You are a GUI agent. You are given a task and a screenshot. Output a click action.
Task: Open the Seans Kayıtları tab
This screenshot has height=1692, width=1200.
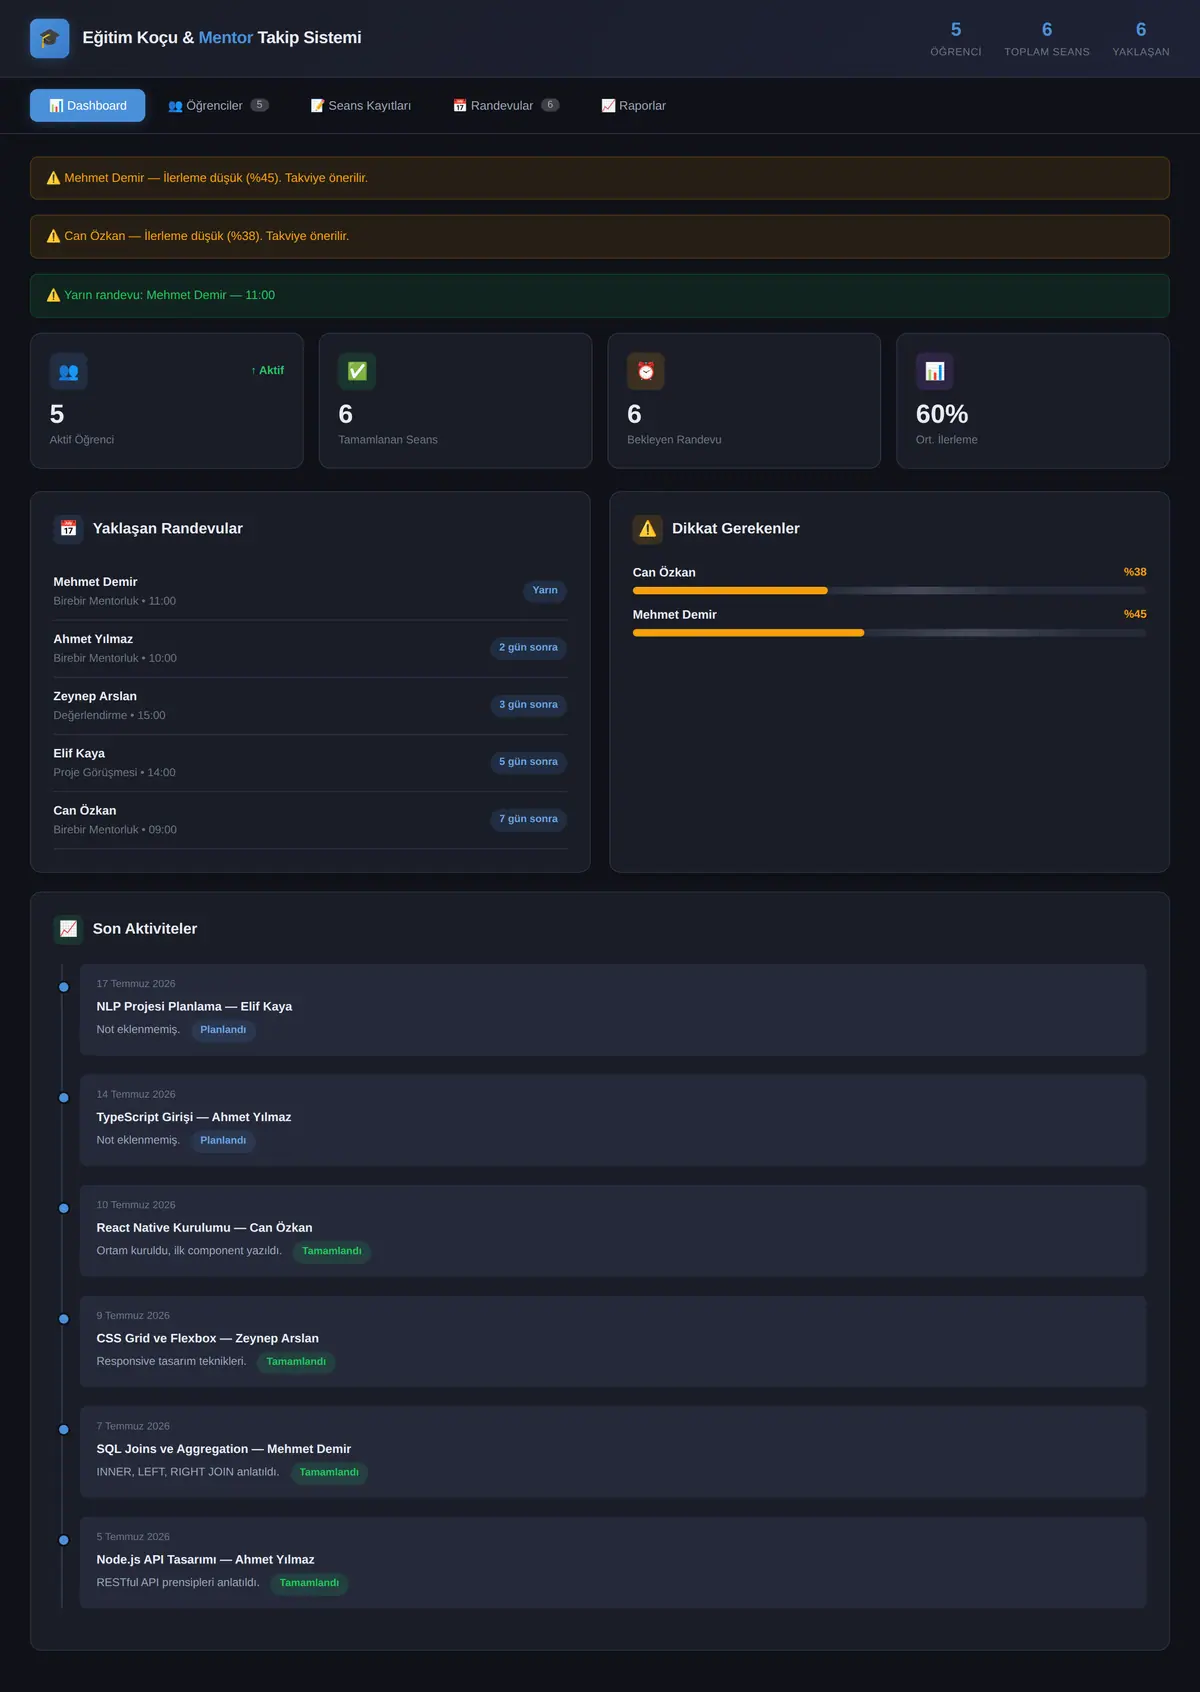pos(361,106)
